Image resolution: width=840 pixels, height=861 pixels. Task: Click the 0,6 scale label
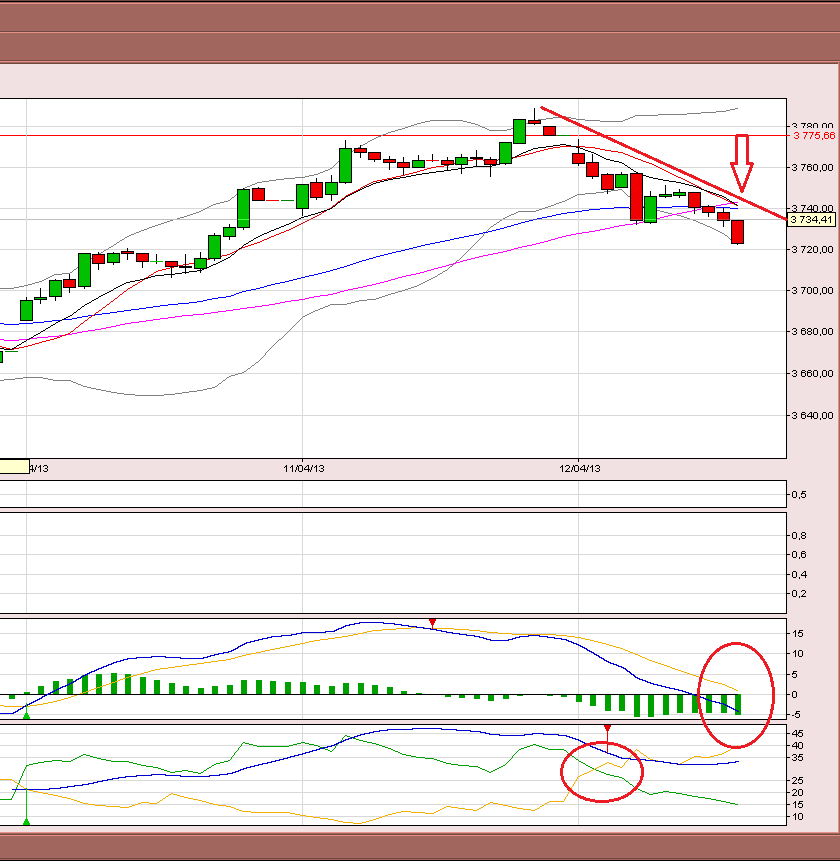click(799, 555)
